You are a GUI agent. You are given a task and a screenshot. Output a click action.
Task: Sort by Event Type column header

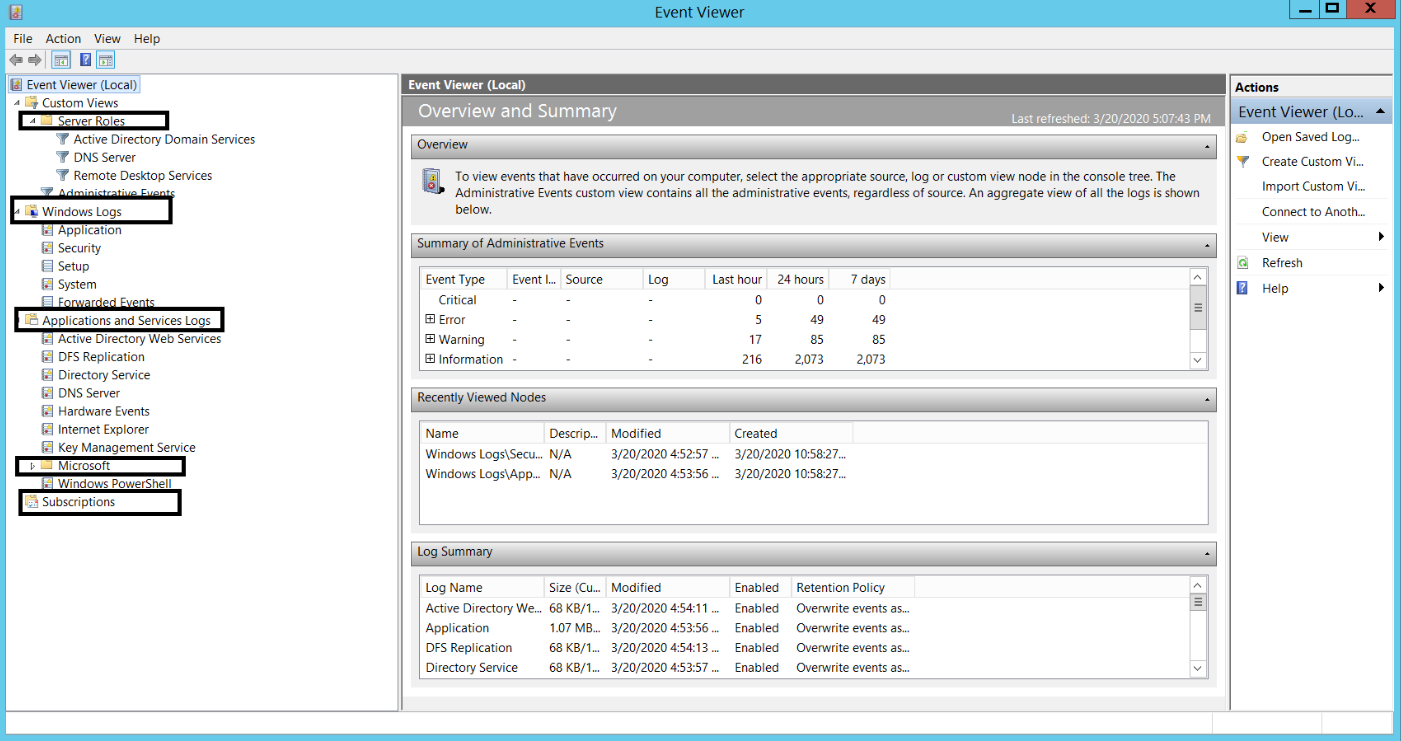463,279
